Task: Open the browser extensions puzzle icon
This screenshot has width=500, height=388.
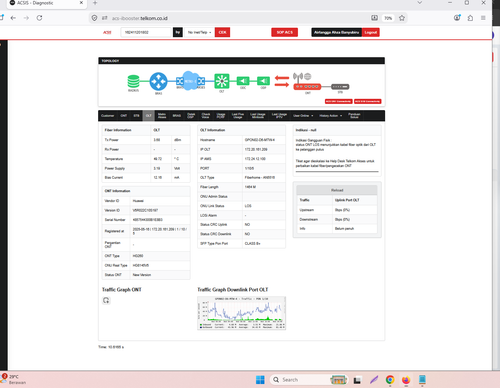Action: pyautogui.click(x=470, y=18)
